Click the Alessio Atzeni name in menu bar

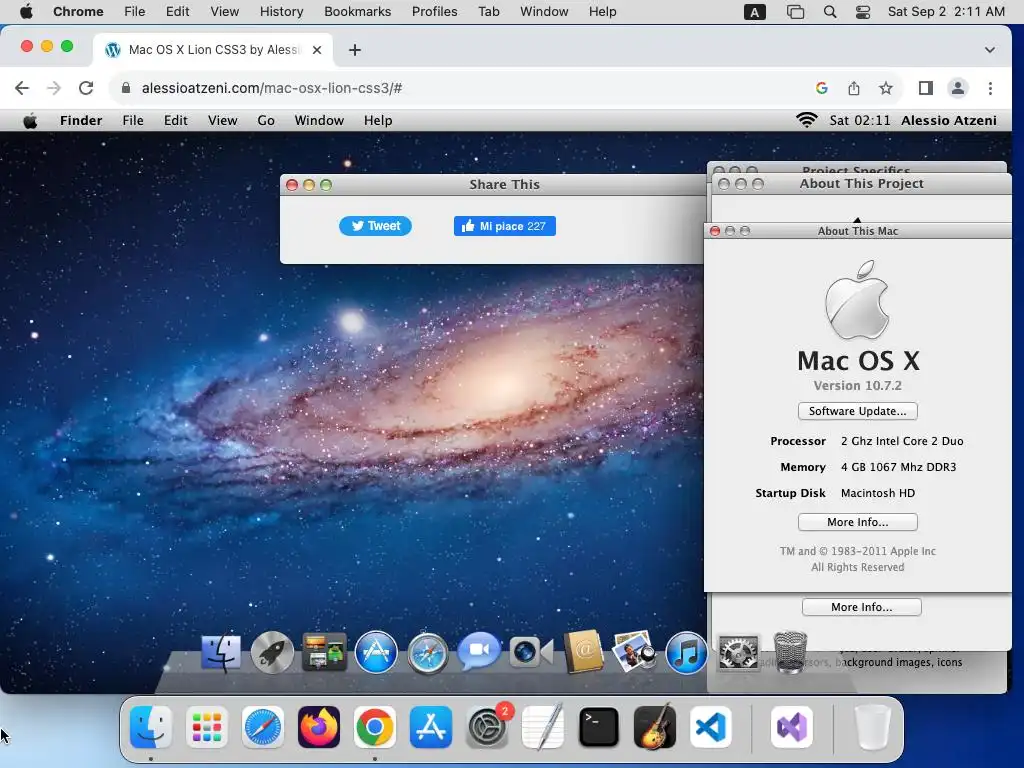point(949,121)
